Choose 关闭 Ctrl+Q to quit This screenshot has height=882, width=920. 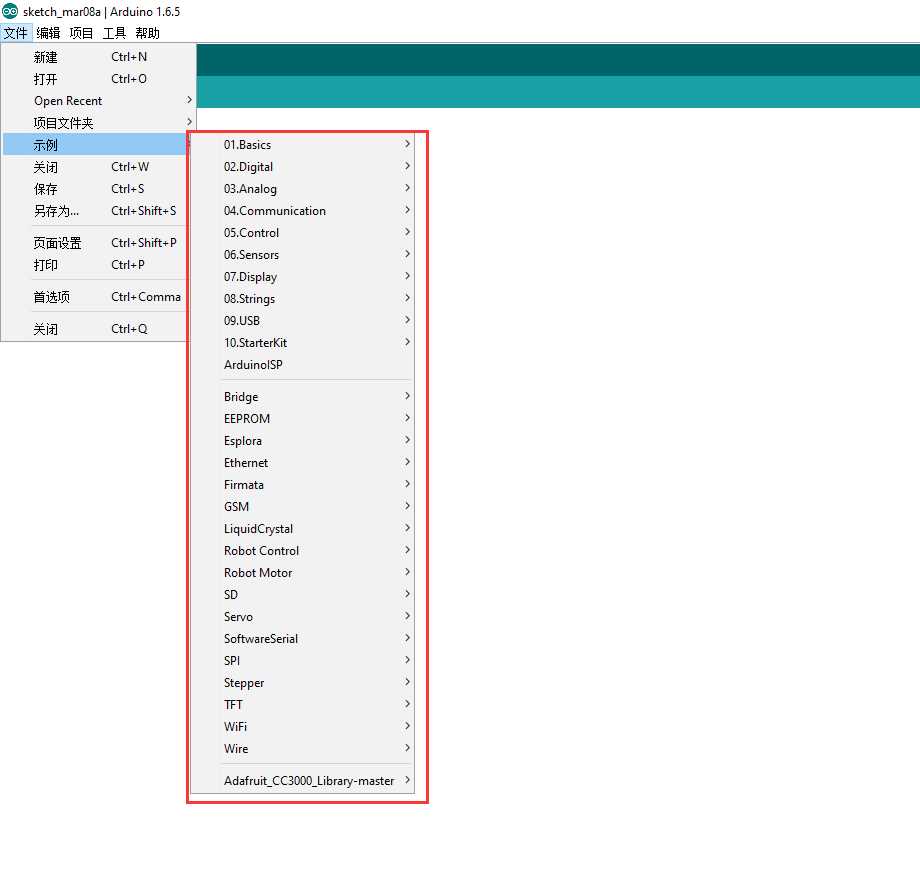tap(96, 329)
